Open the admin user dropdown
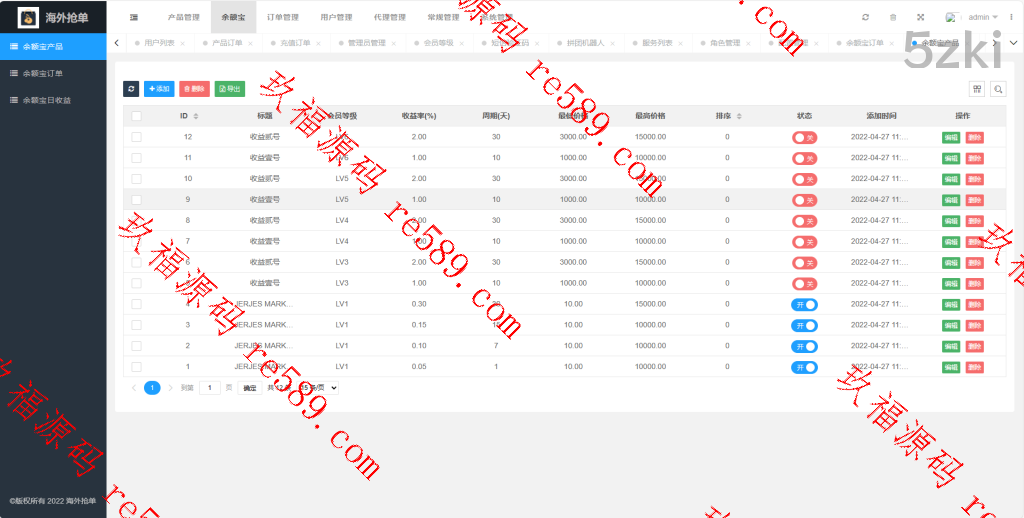This screenshot has width=1024, height=518. (x=975, y=17)
